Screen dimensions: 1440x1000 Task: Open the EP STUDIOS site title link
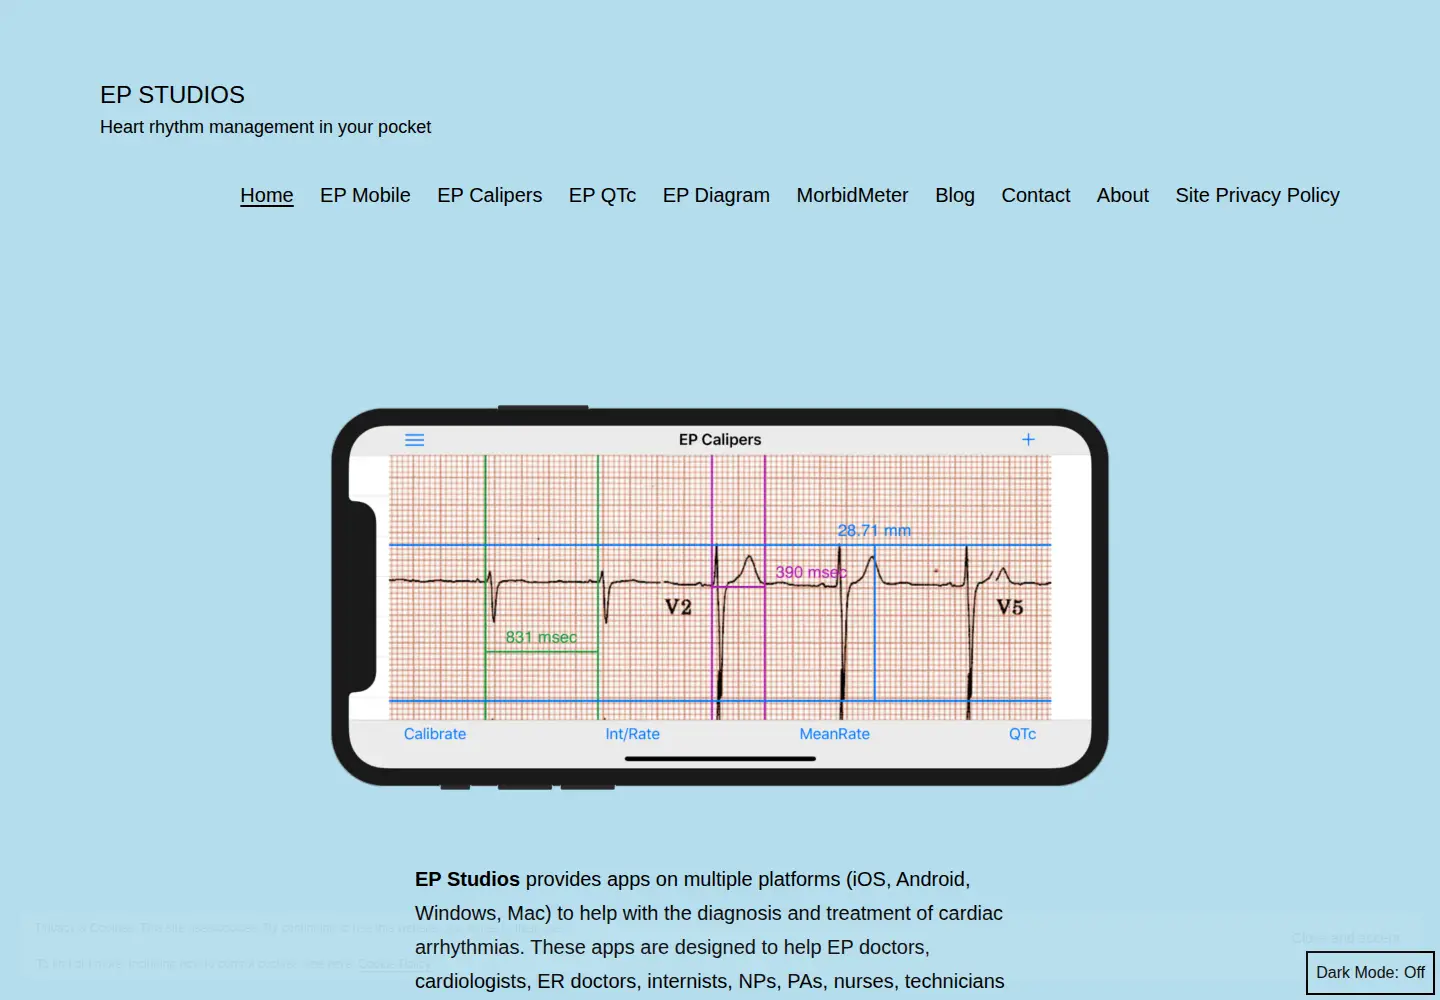click(172, 95)
